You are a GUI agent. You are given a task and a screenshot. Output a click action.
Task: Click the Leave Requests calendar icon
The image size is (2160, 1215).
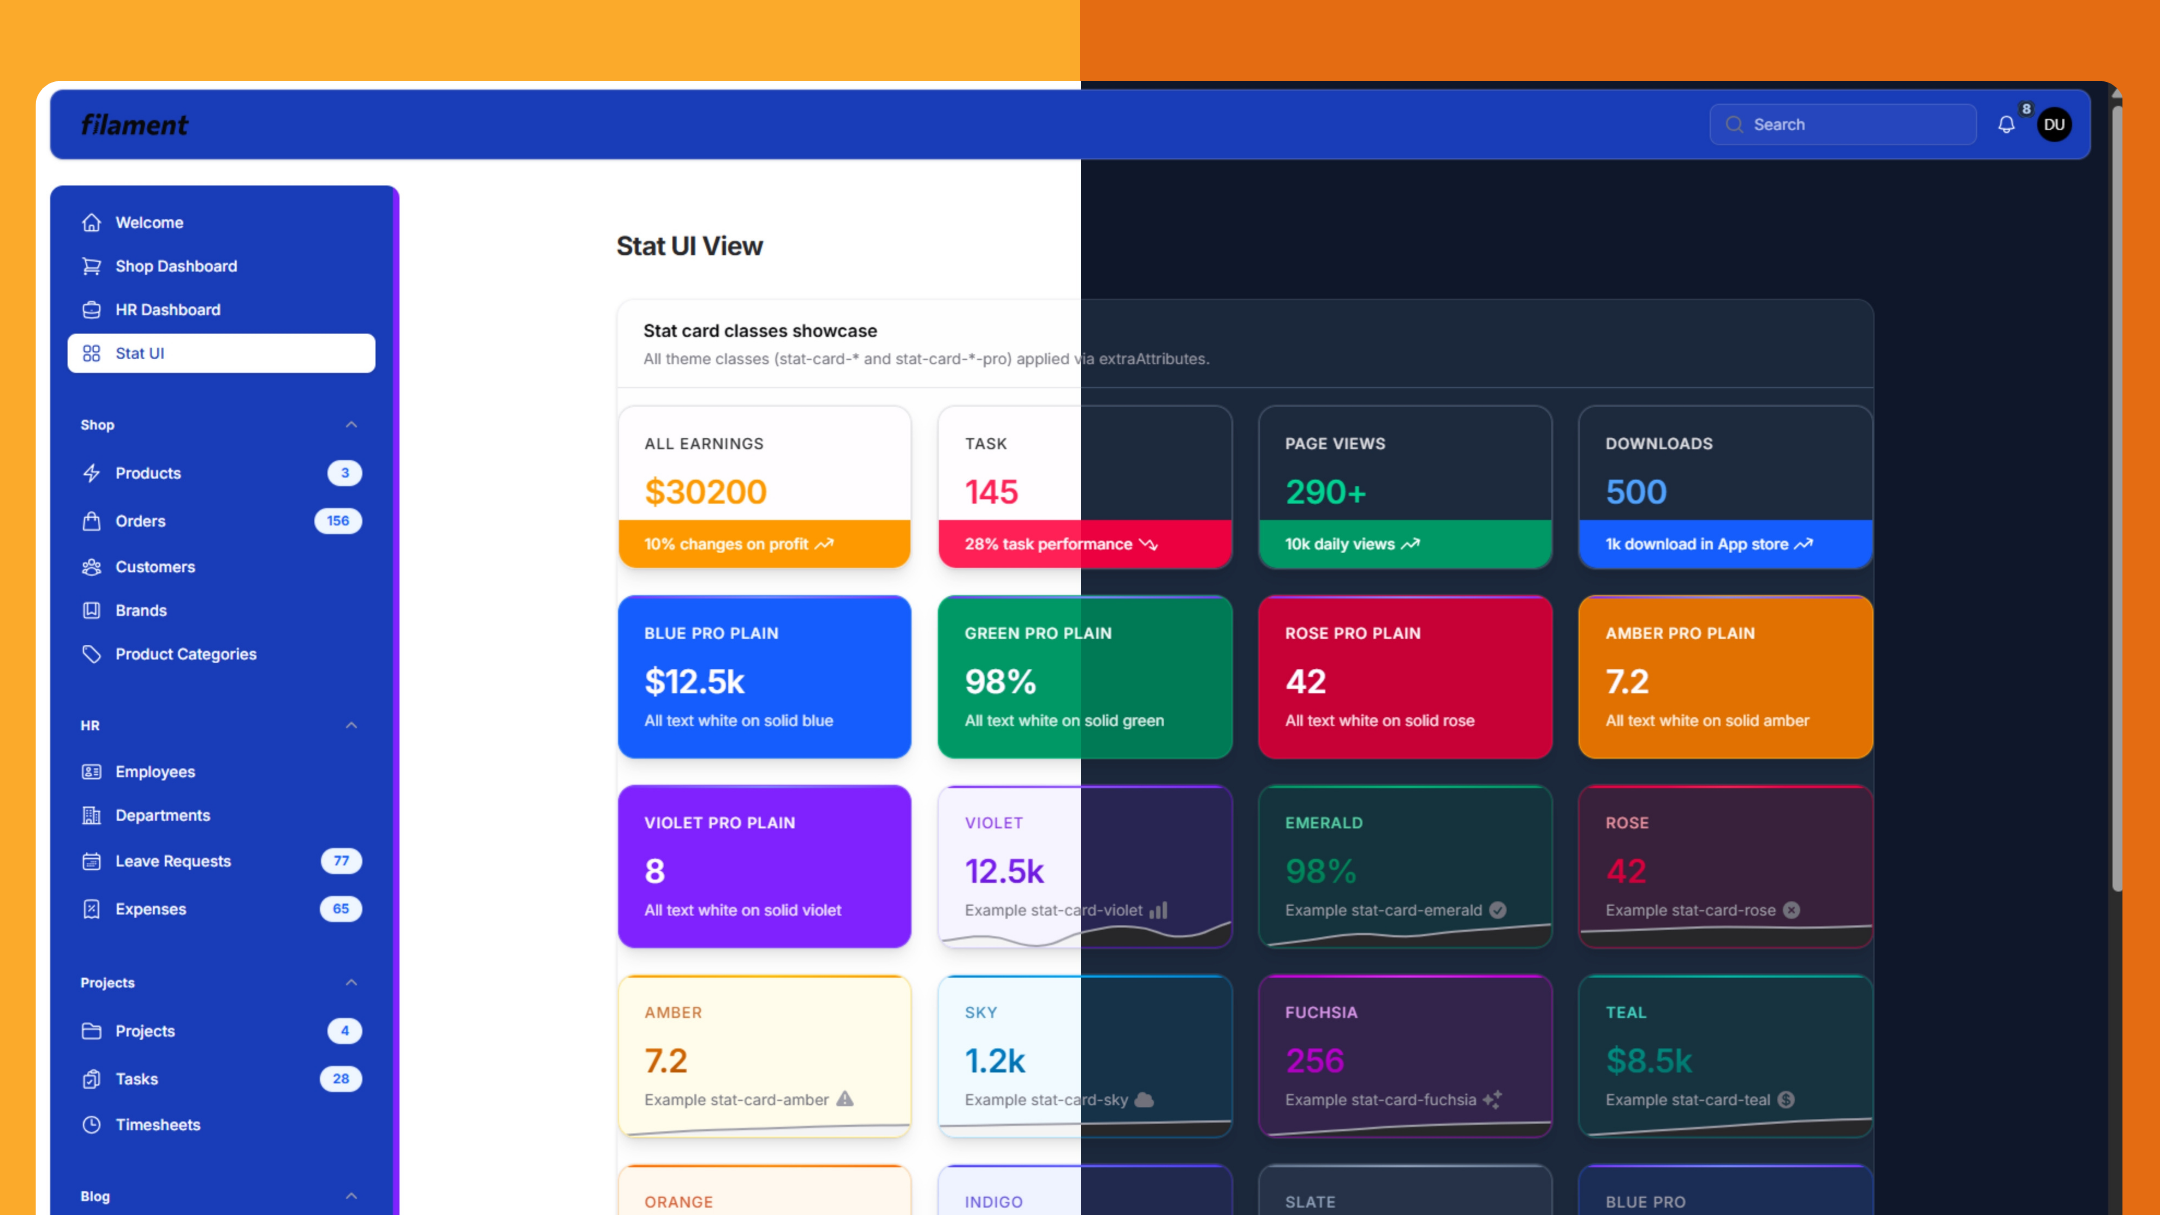[x=91, y=861]
